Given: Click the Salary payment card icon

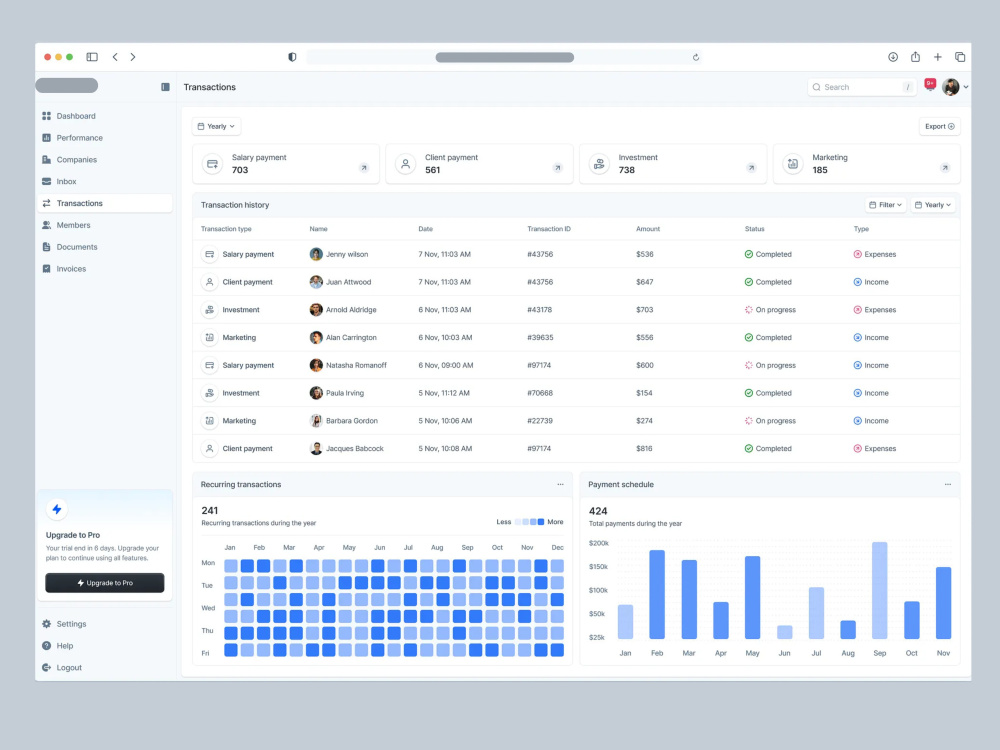Looking at the screenshot, I should coord(212,164).
